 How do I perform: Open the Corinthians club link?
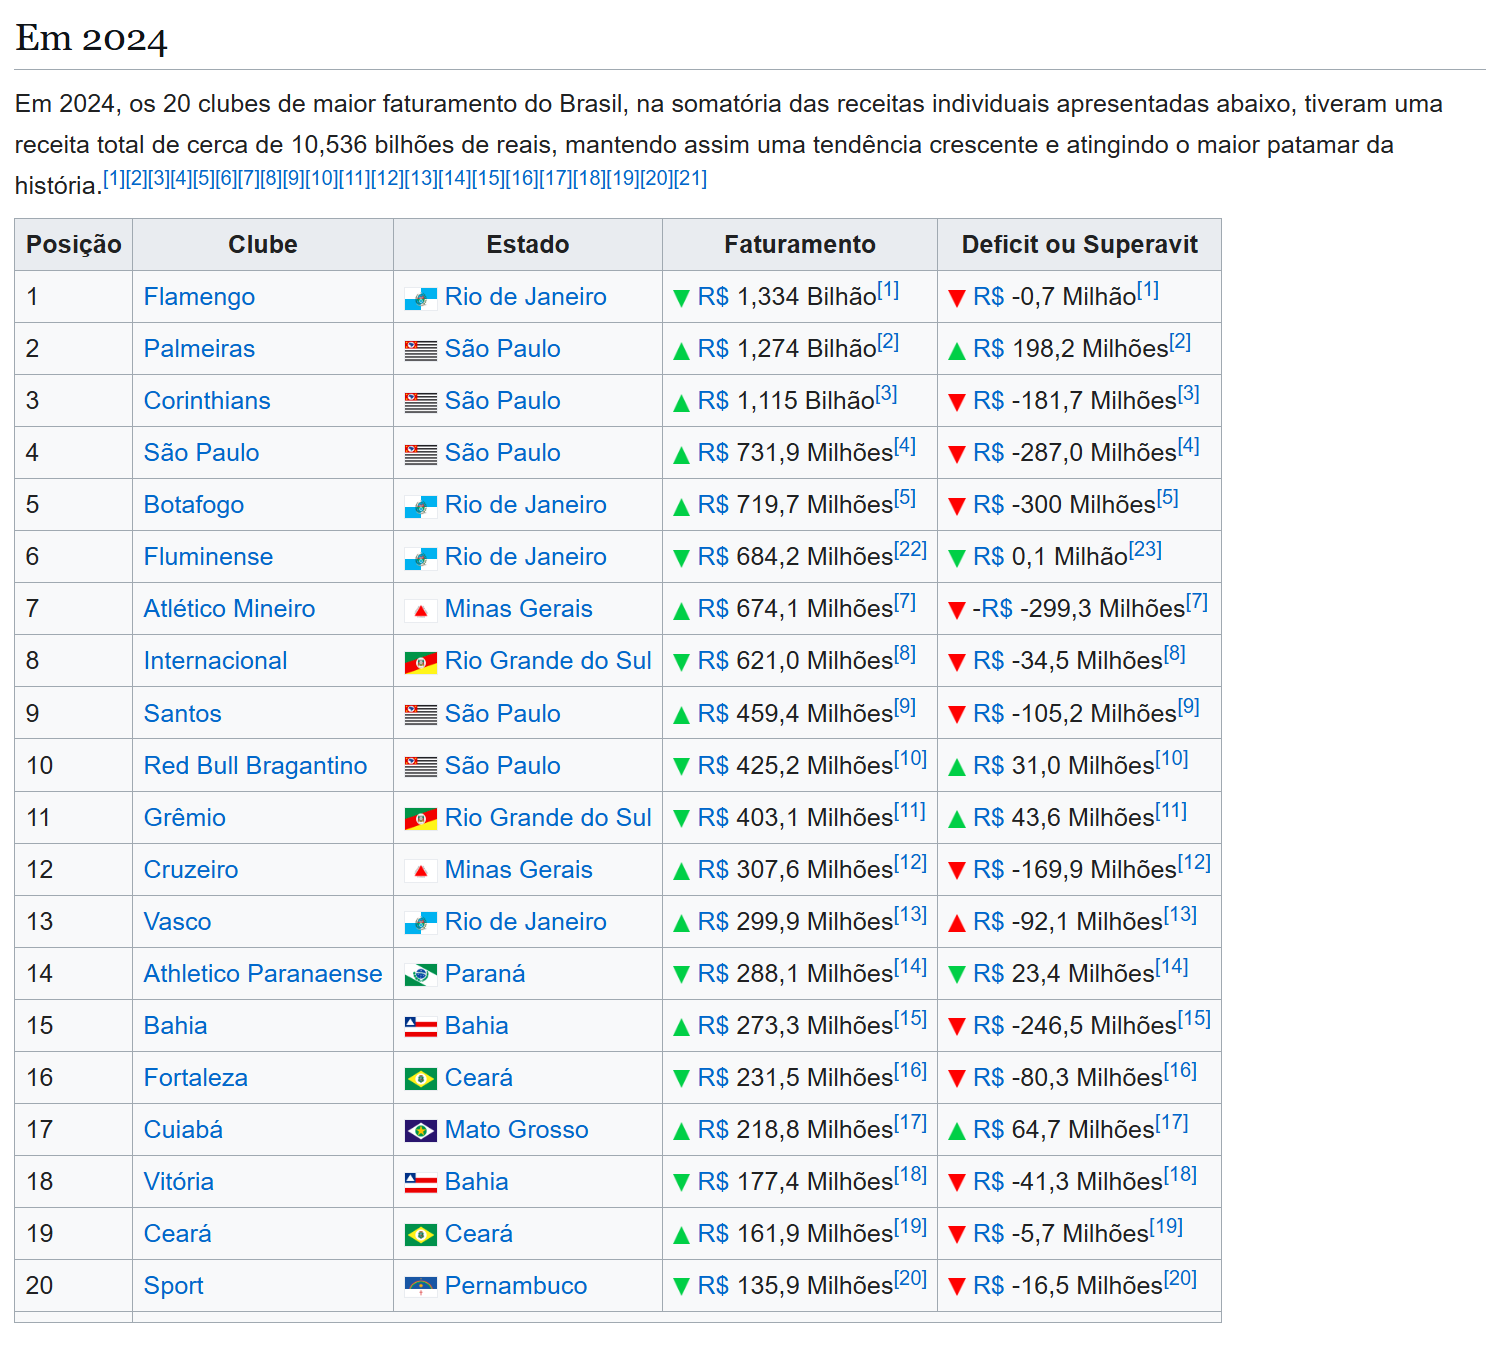(x=207, y=401)
